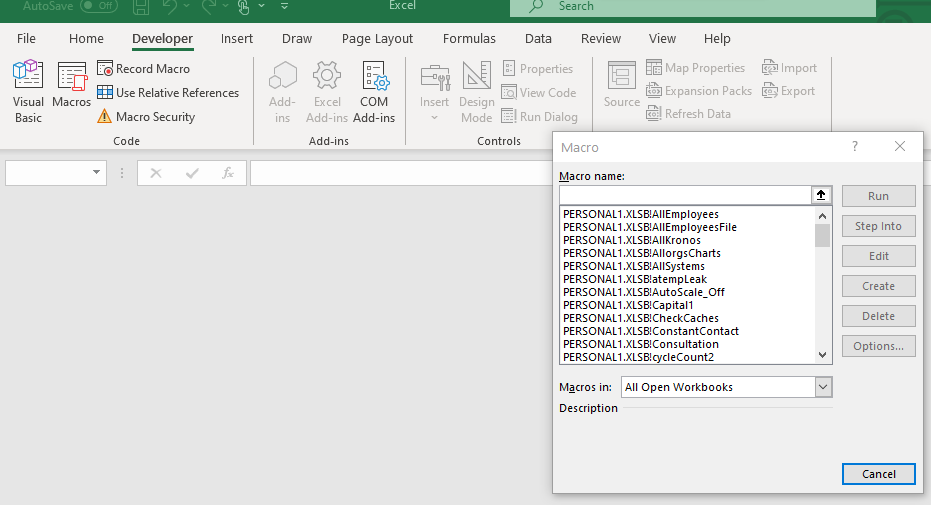This screenshot has width=931, height=505.
Task: Click macro list scroll up arrow
Action: point(822,216)
